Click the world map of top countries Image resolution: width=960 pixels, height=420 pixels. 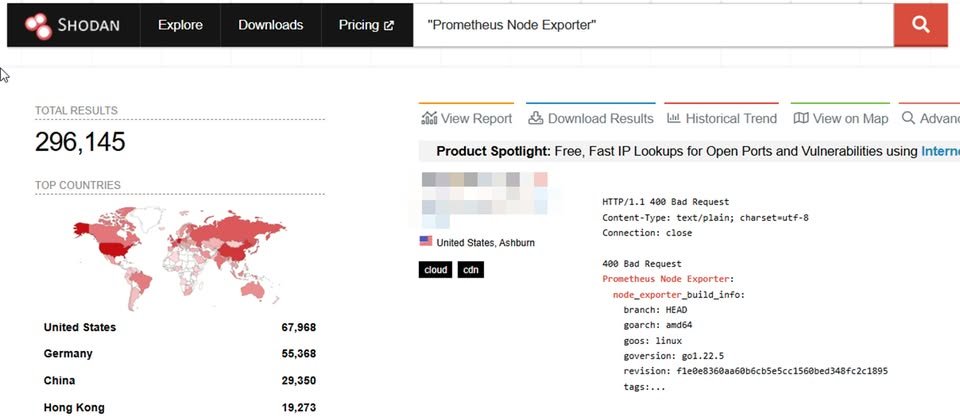179,258
